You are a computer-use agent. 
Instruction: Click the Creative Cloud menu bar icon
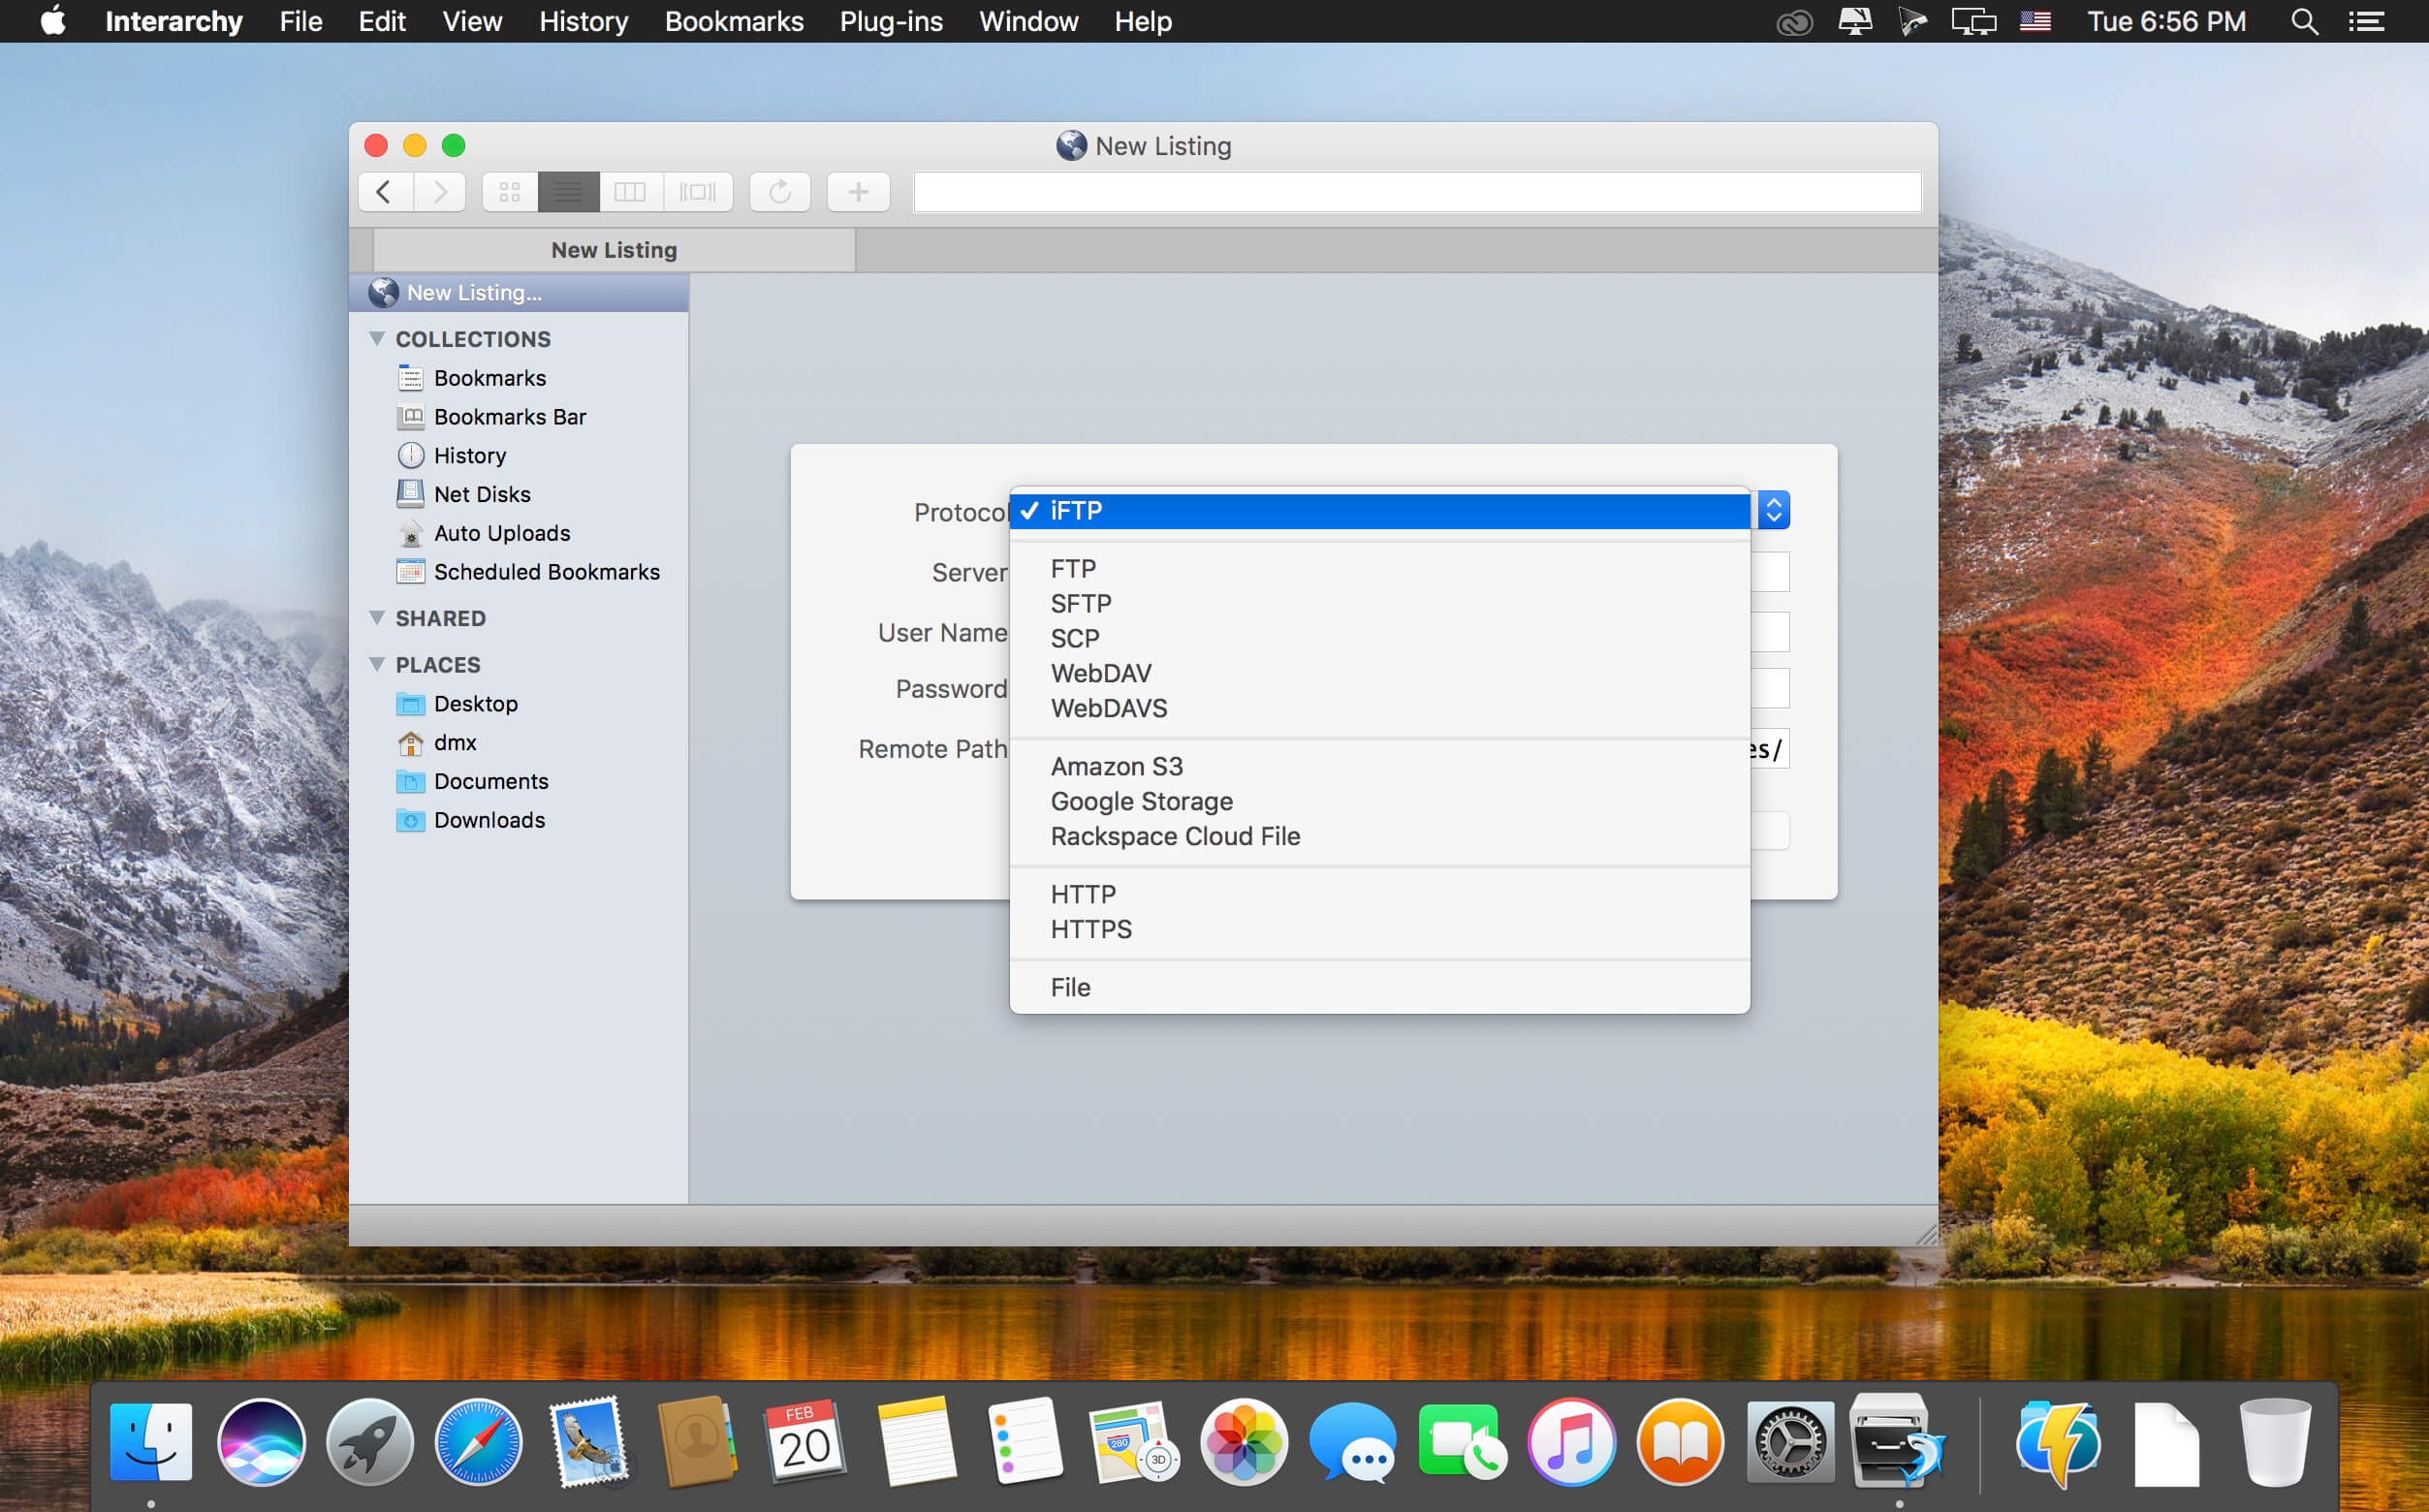point(1794,22)
